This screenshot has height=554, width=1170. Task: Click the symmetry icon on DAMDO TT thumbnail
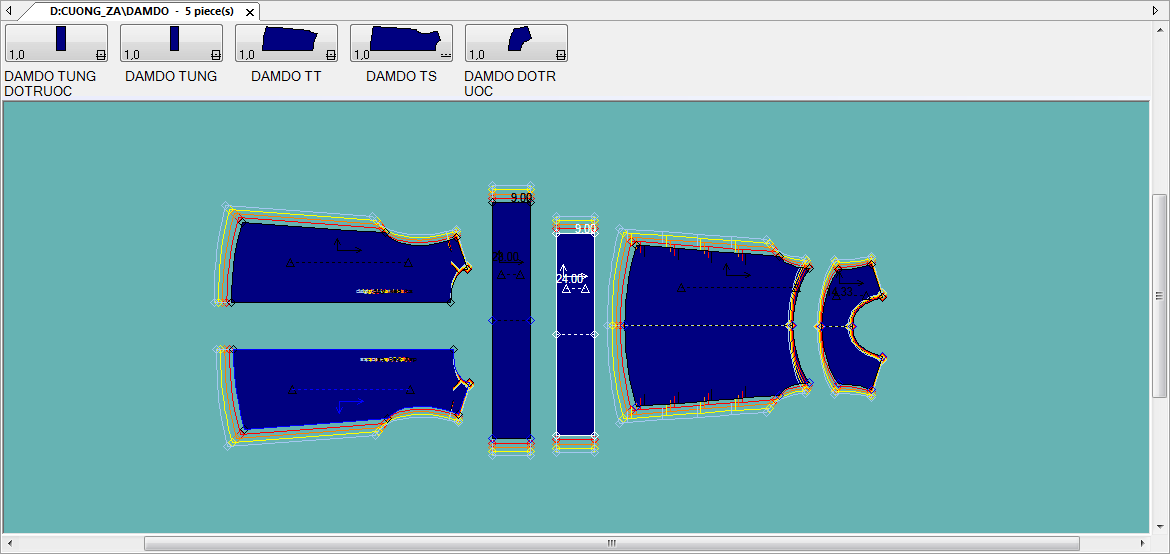330,55
